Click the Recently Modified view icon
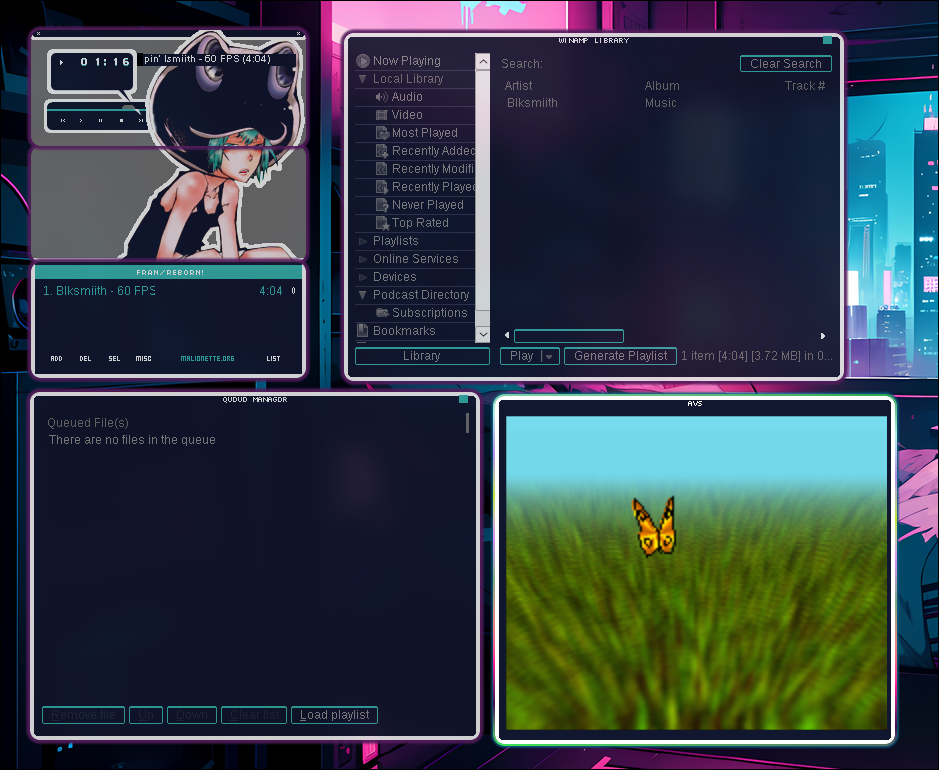 [382, 169]
